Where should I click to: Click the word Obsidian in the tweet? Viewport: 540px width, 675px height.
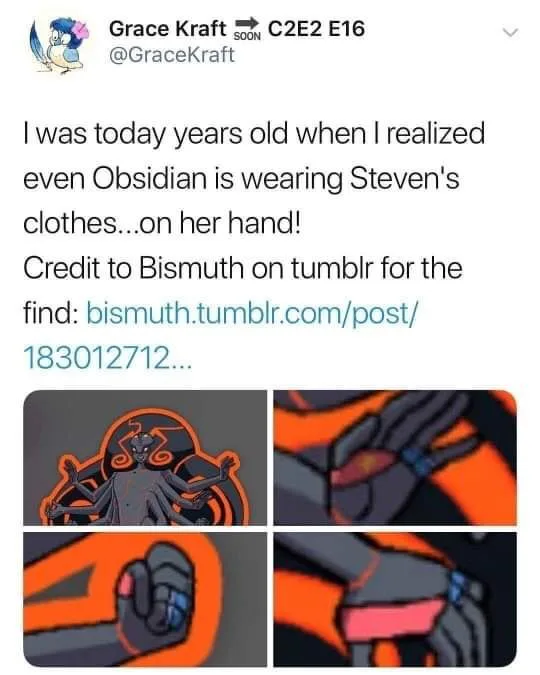tap(149, 178)
